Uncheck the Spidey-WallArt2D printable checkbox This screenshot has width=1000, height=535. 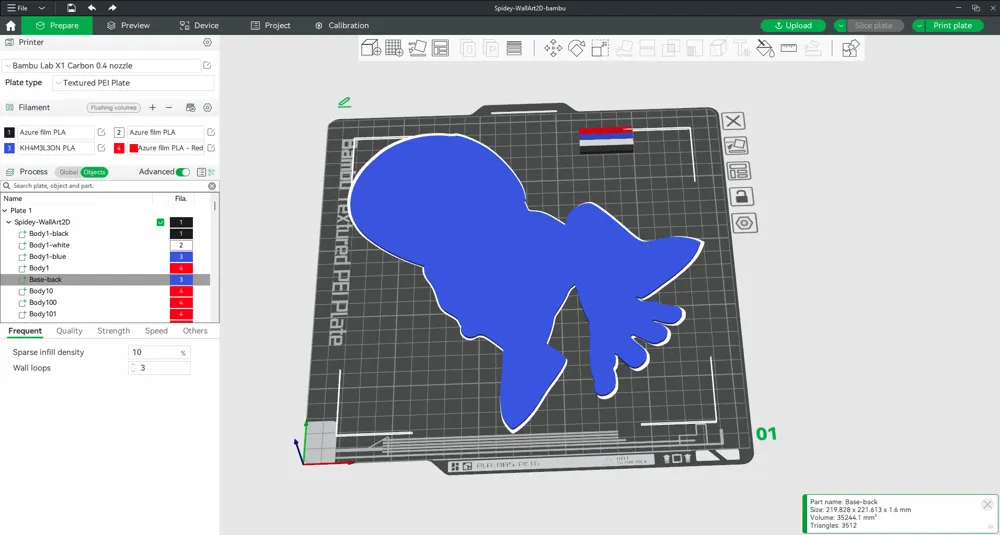[x=161, y=223]
